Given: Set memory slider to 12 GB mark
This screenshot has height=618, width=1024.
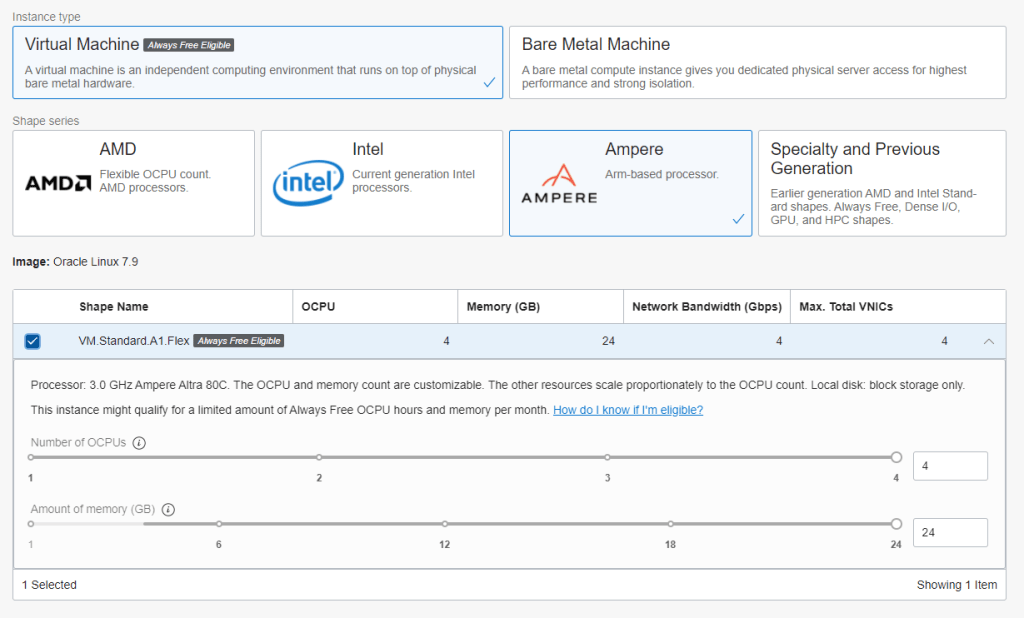Looking at the screenshot, I should tap(445, 523).
